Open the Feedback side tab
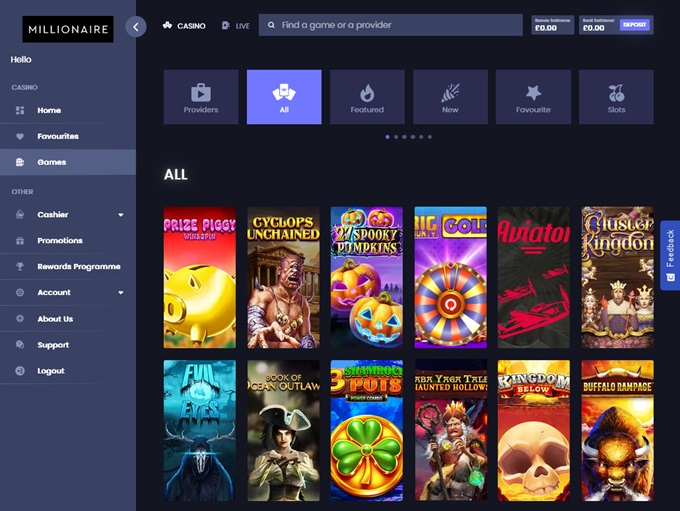 (x=669, y=255)
